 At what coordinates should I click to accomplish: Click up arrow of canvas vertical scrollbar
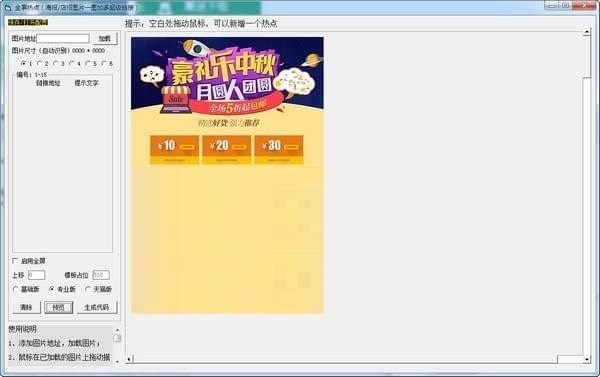[587, 32]
